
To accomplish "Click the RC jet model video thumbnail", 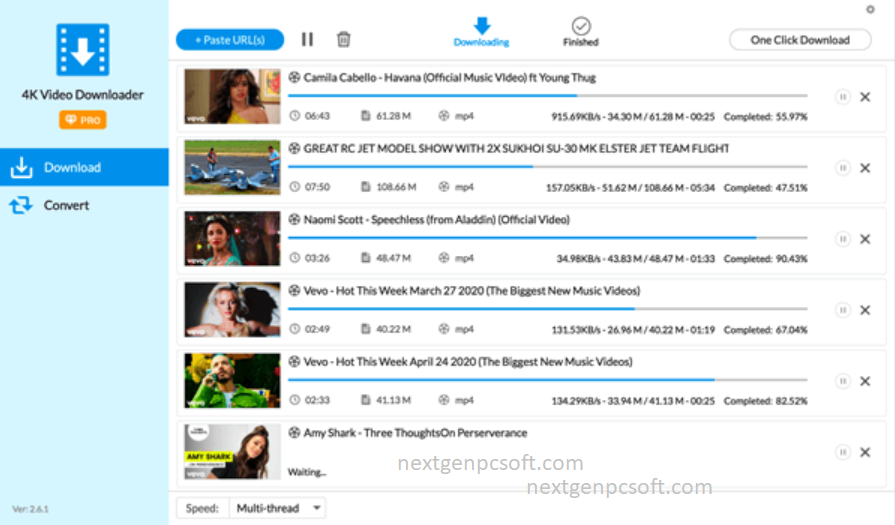I will [x=232, y=168].
